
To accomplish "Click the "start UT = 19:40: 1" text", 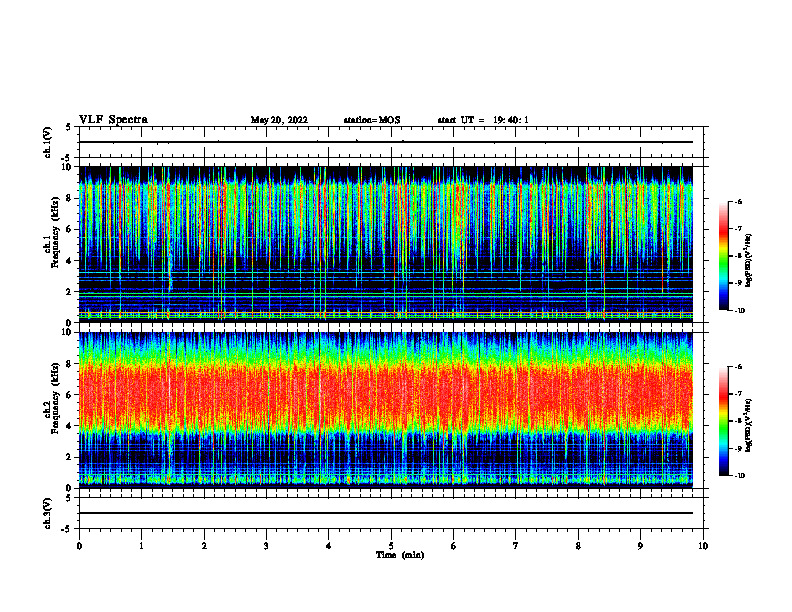I will click(x=483, y=120).
